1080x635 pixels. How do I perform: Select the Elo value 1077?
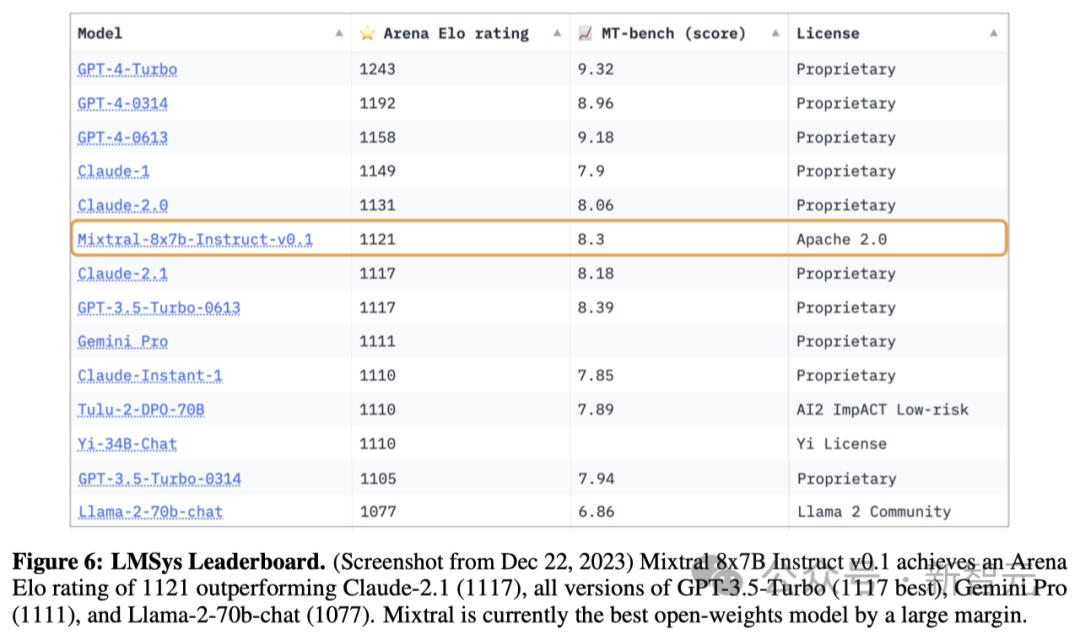378,512
